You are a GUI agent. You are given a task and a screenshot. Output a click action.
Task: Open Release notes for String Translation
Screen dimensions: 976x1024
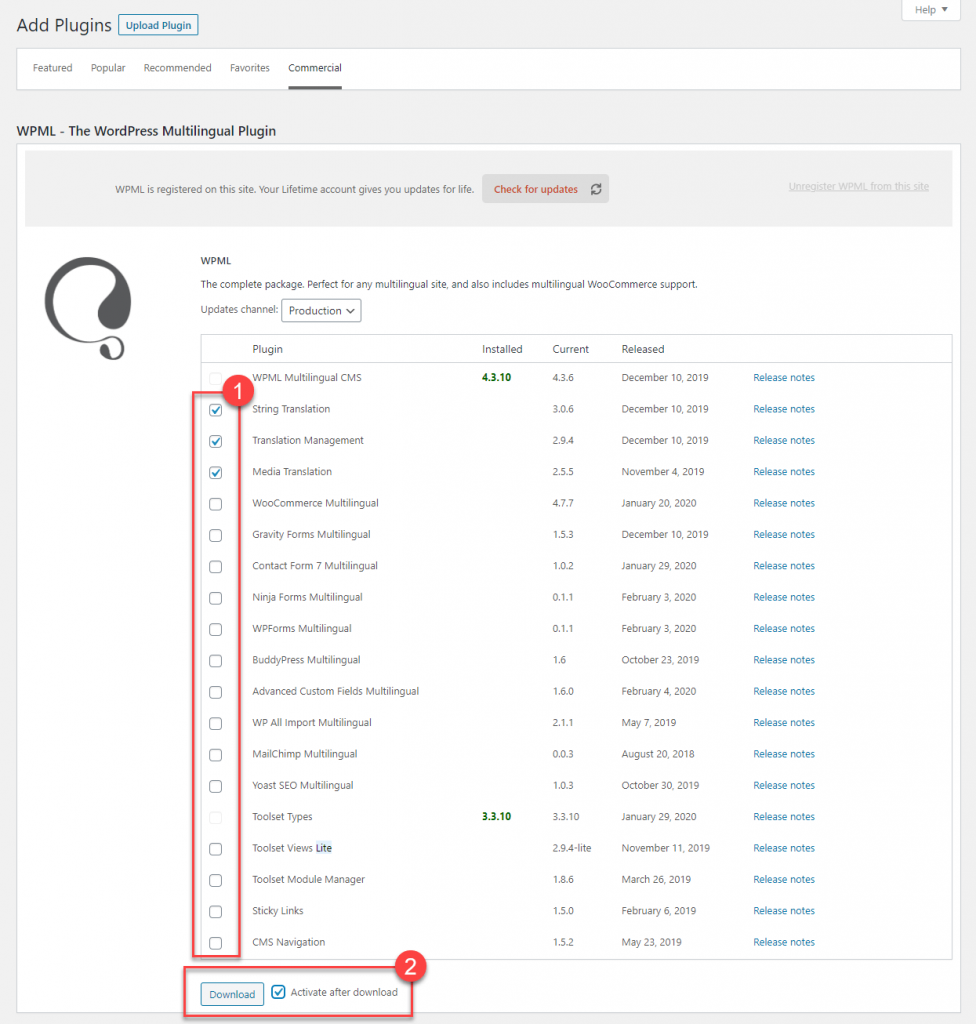(x=784, y=409)
